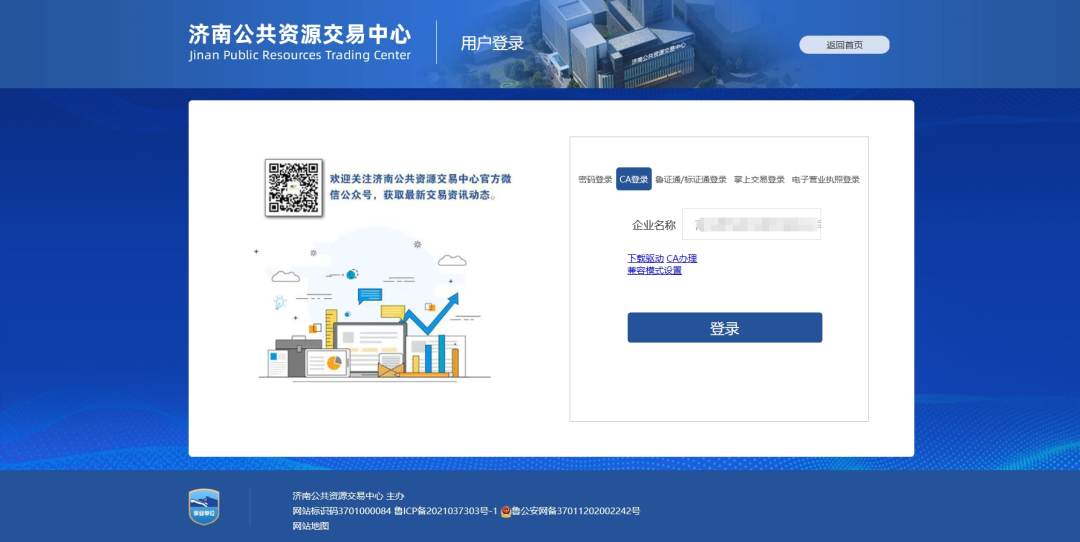Image resolution: width=1080 pixels, height=542 pixels.
Task: Click the 用户登录 header title
Action: 492,43
